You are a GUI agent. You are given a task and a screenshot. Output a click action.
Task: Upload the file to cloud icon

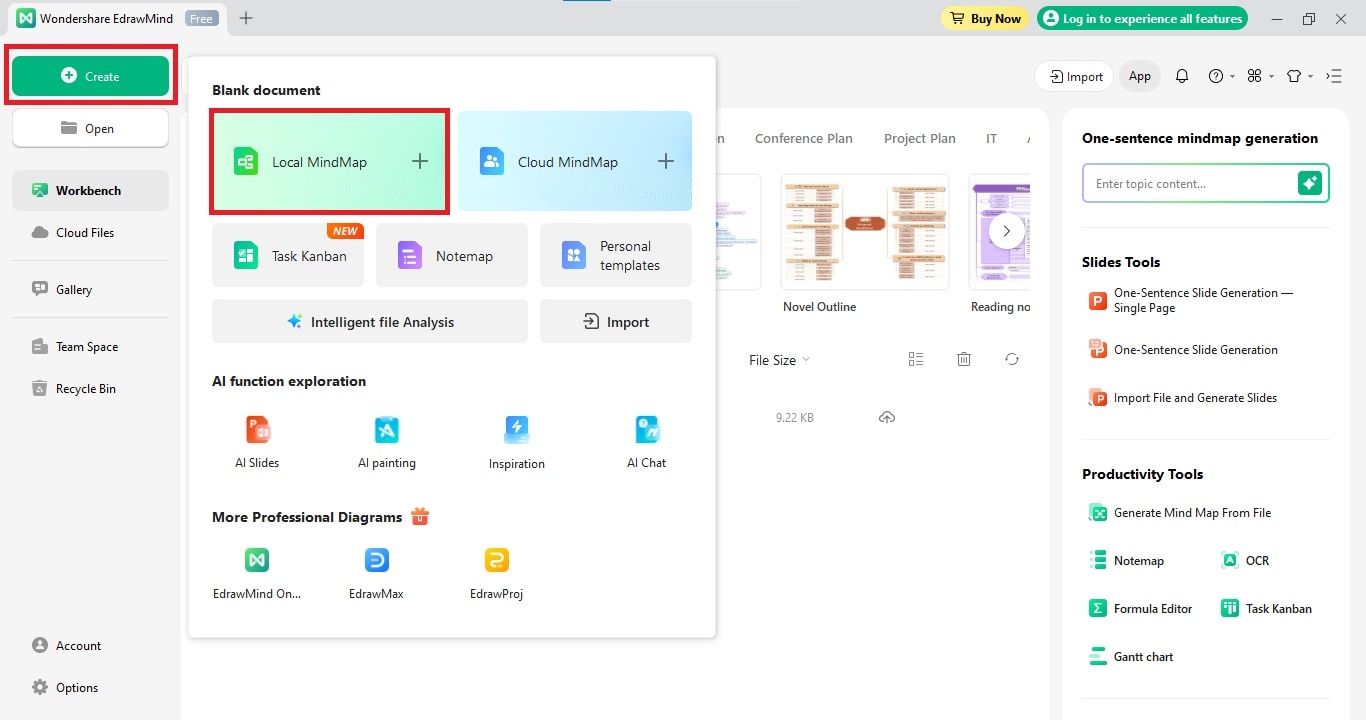[887, 417]
